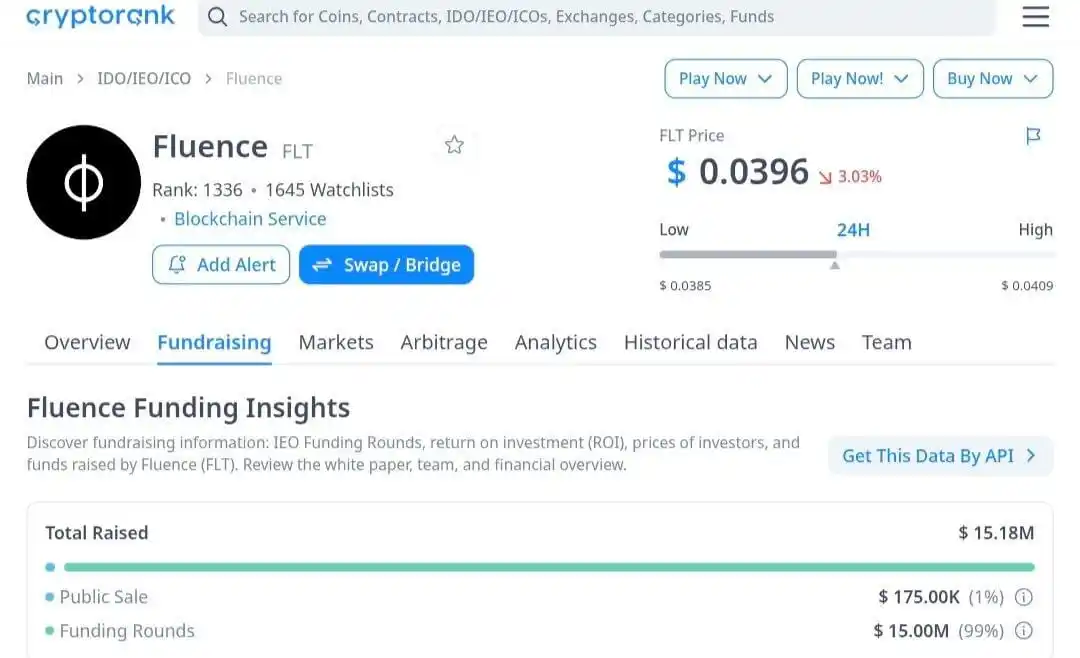Click the Fluence Funding Insights heading
The image size is (1080, 658).
pyautogui.click(x=188, y=408)
